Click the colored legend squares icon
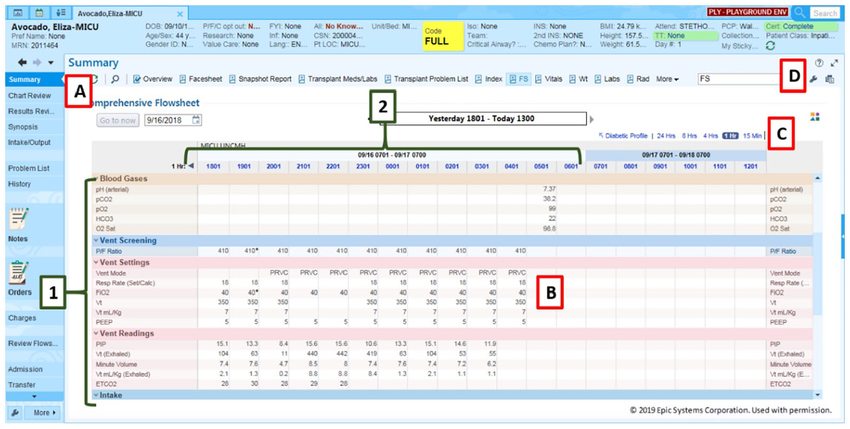The height and width of the screenshot is (429, 850). [x=815, y=117]
